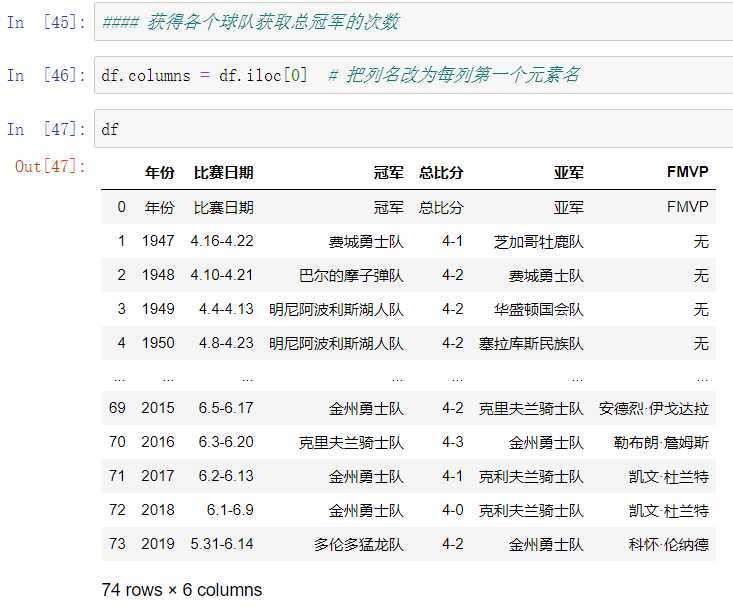733x607 pixels.
Task: Select year cell 2015
Action: pos(158,408)
